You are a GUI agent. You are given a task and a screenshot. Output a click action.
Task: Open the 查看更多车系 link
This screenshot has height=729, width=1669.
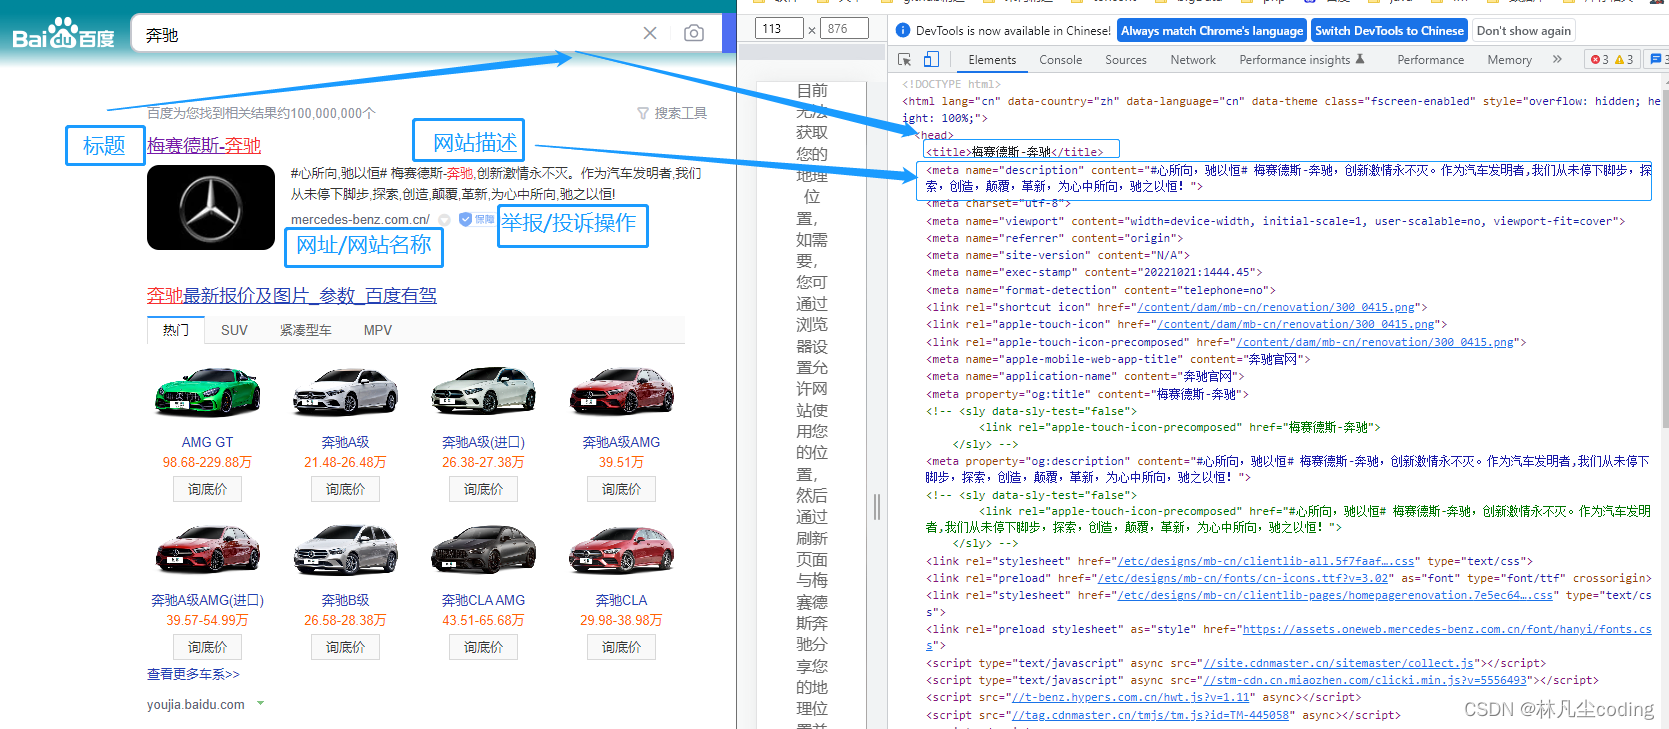(193, 674)
